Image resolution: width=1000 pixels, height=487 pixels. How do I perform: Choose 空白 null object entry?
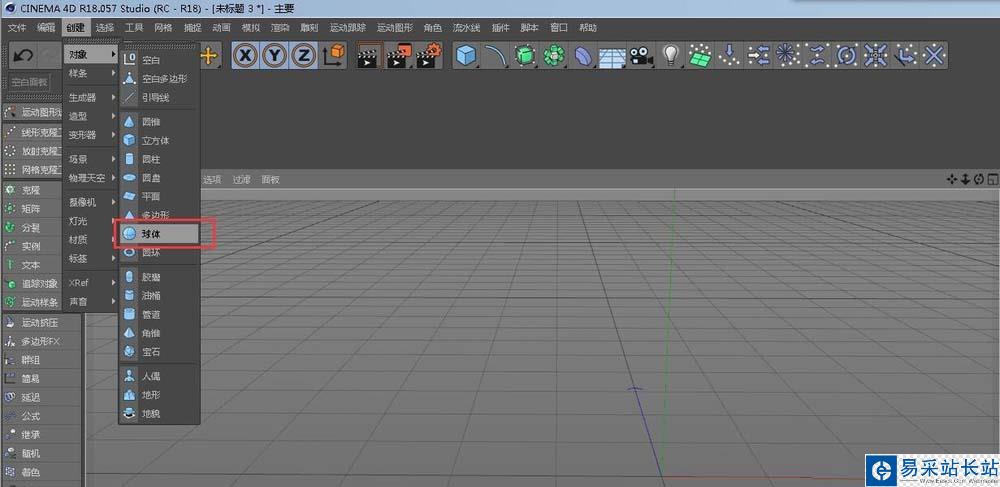160,60
